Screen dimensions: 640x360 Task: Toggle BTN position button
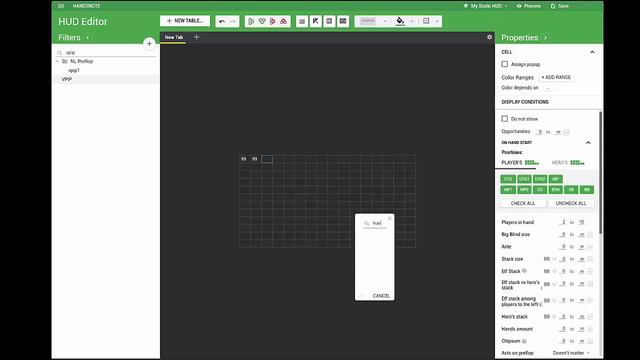556,190
